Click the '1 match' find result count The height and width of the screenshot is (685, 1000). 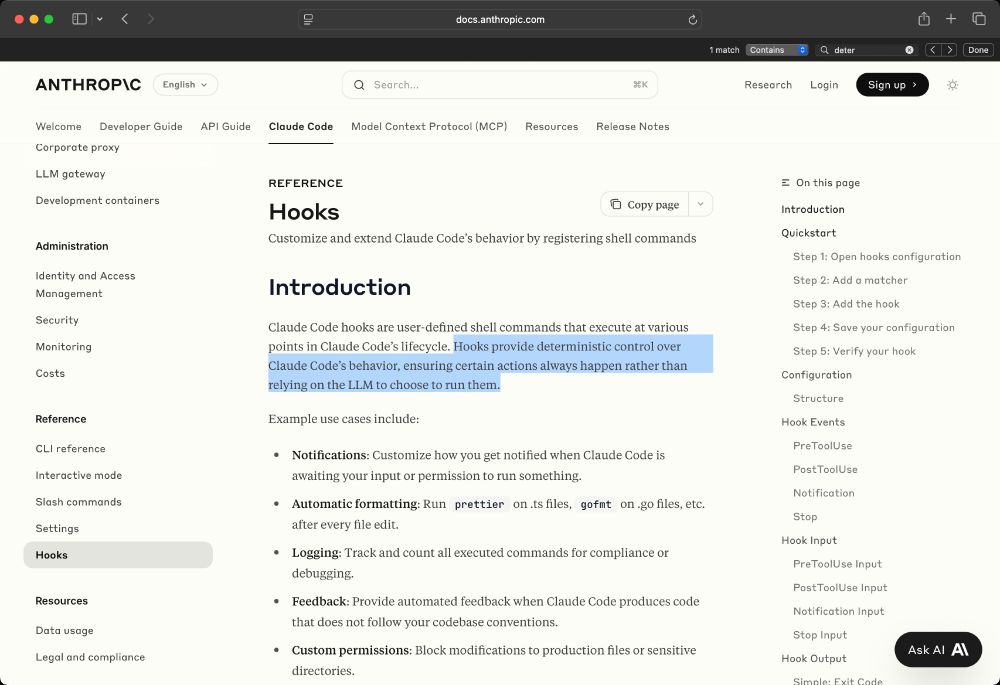724,50
